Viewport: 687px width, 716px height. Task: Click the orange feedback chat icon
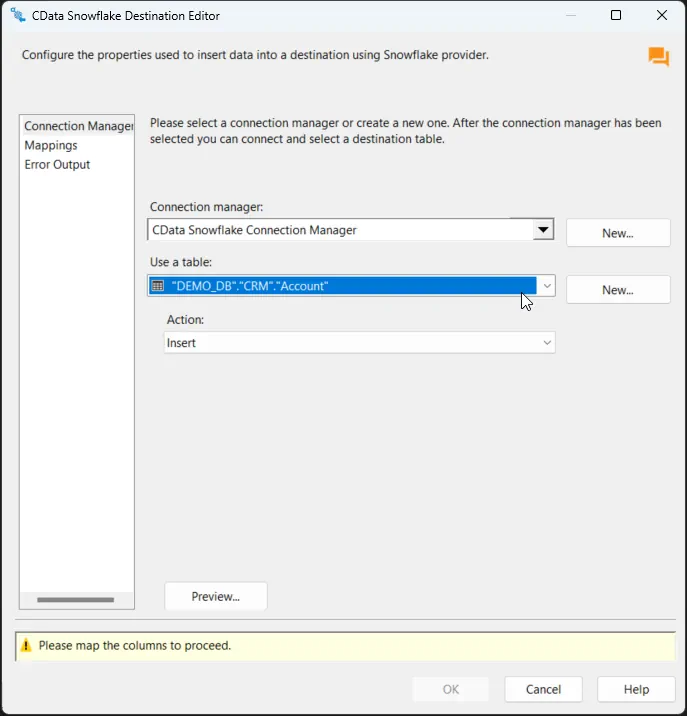658,57
